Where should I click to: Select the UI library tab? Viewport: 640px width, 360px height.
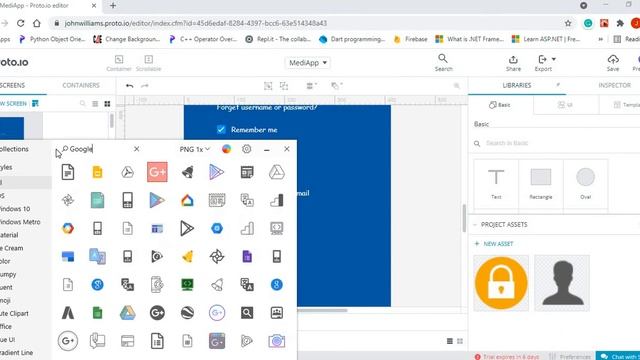click(x=566, y=105)
